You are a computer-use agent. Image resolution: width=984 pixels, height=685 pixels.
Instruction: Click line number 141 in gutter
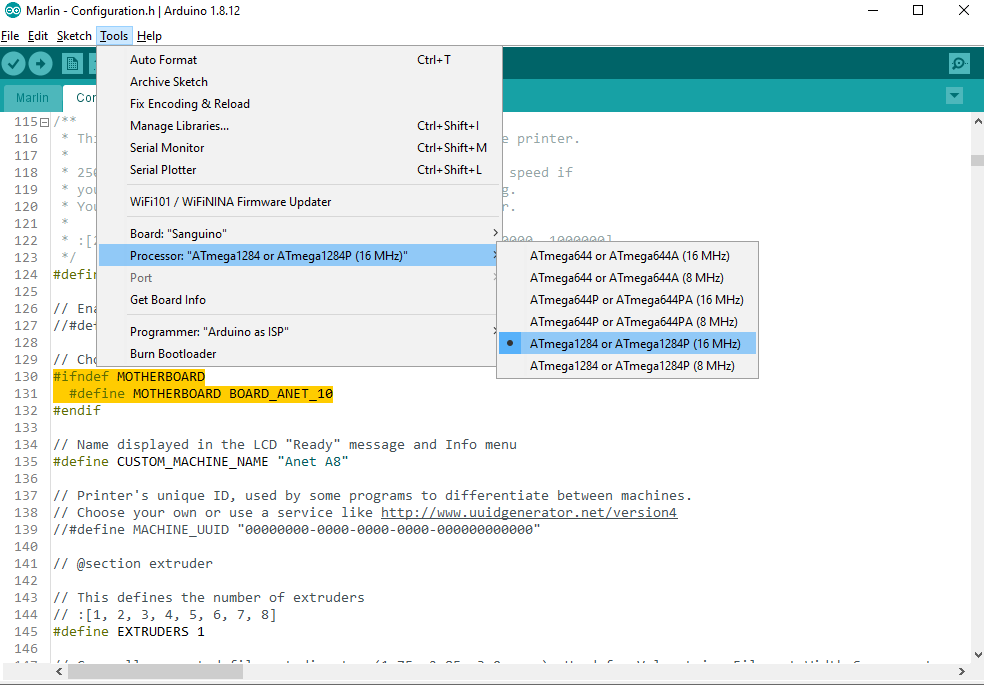26,563
